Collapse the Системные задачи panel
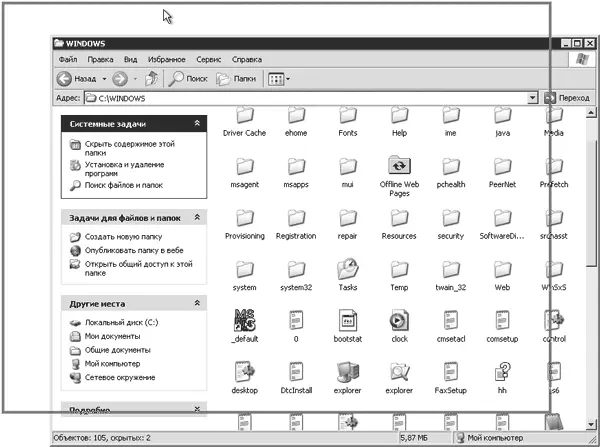600x447 pixels. (197, 123)
